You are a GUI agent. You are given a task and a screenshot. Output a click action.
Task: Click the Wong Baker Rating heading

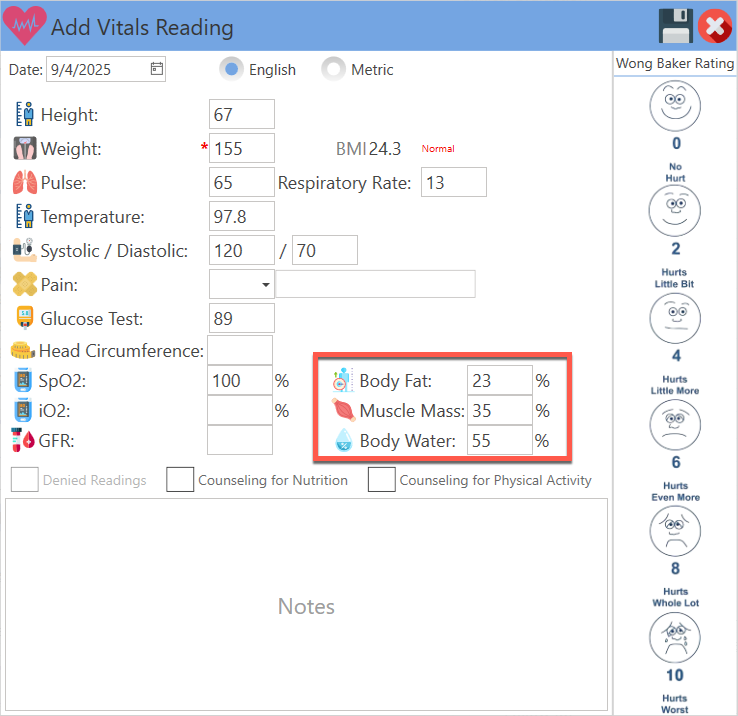coord(675,63)
